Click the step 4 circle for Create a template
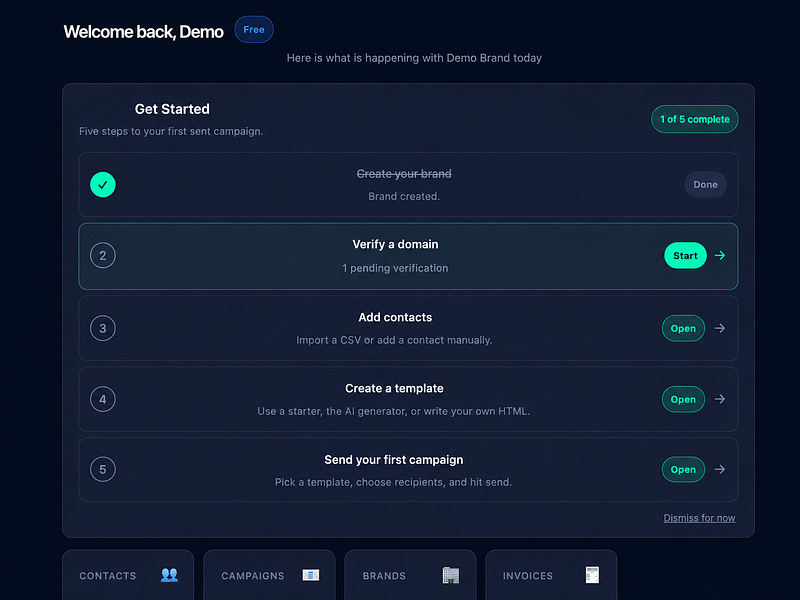Screen dimensions: 800x600 tap(103, 399)
